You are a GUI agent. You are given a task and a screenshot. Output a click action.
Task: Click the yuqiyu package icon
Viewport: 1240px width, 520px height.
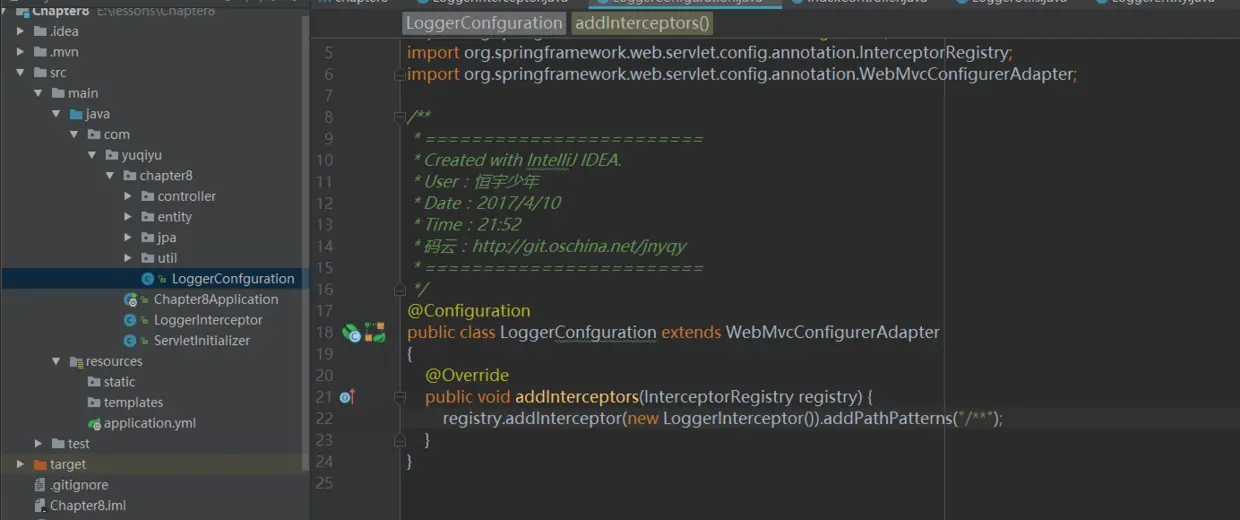coord(112,155)
